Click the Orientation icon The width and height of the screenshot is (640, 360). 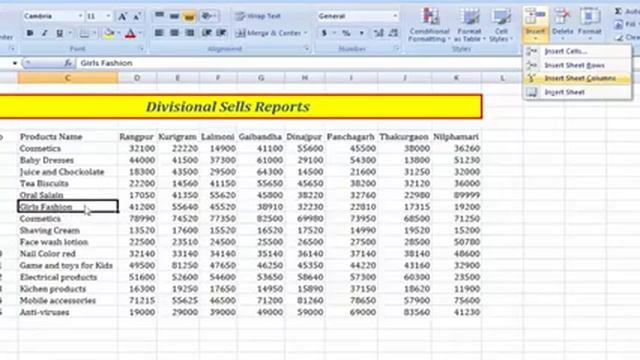(x=208, y=16)
